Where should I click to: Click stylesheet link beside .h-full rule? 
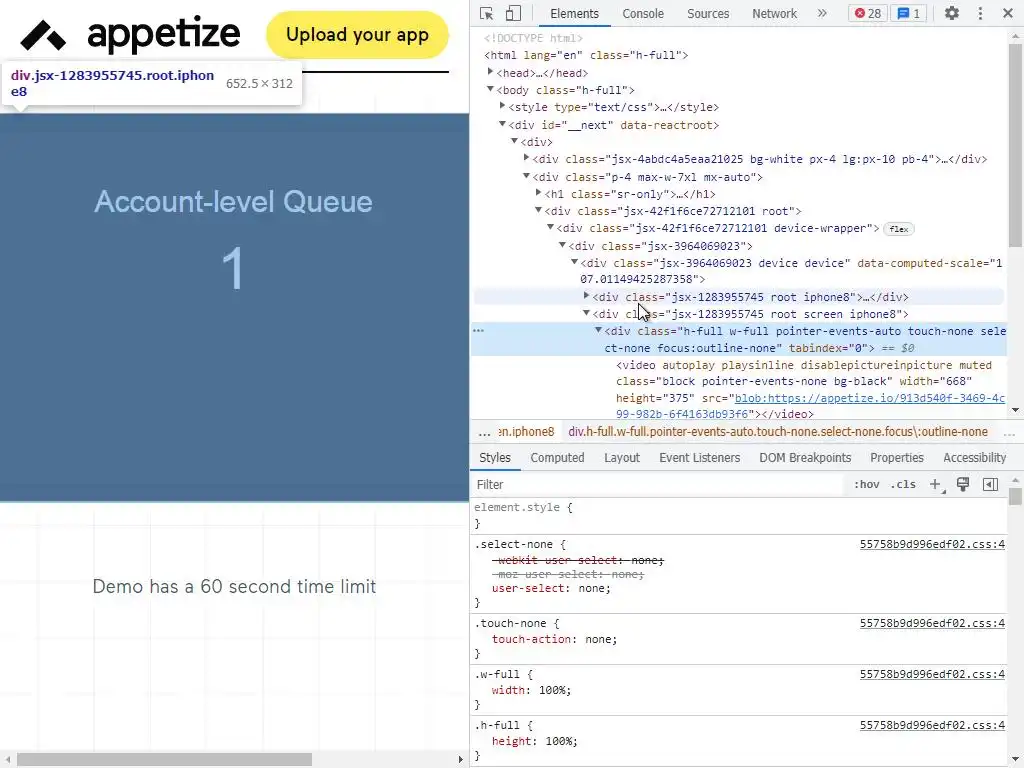pos(932,725)
